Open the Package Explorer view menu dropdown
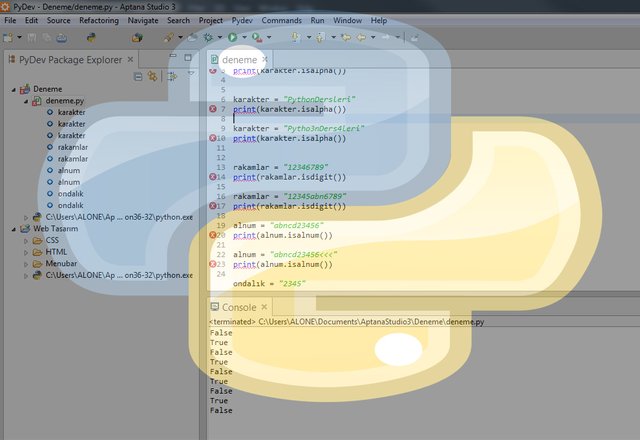 click(x=190, y=75)
